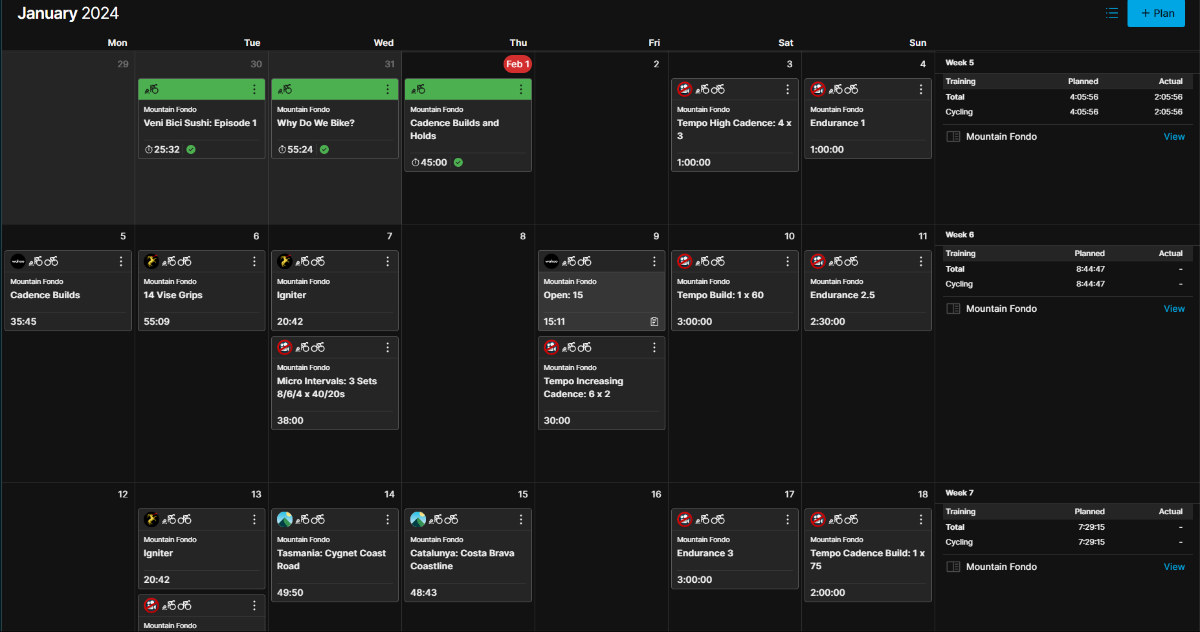Open three-dot menu on 14 Vise Grips card
This screenshot has width=1200, height=632.
coord(254,262)
